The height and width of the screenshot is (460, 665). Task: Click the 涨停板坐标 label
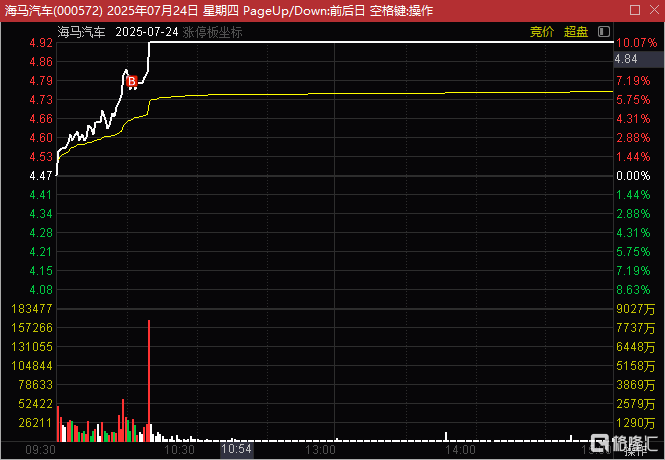click(212, 32)
